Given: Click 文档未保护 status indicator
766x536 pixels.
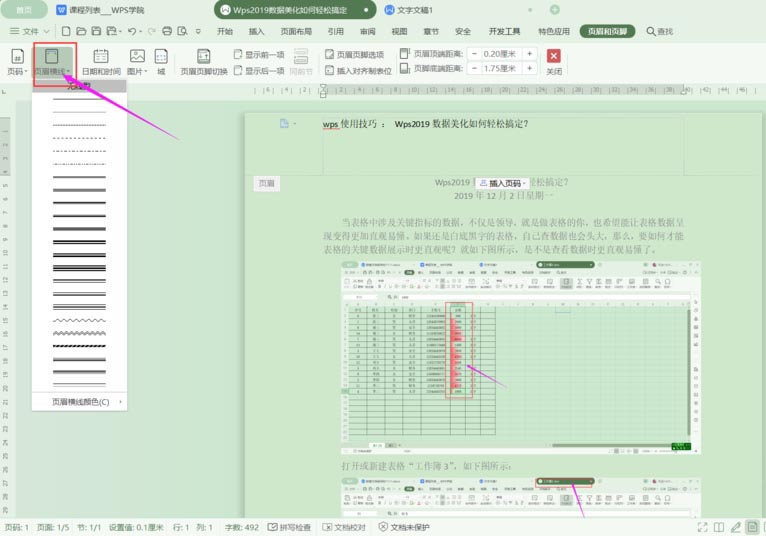Looking at the screenshot, I should pyautogui.click(x=404, y=527).
